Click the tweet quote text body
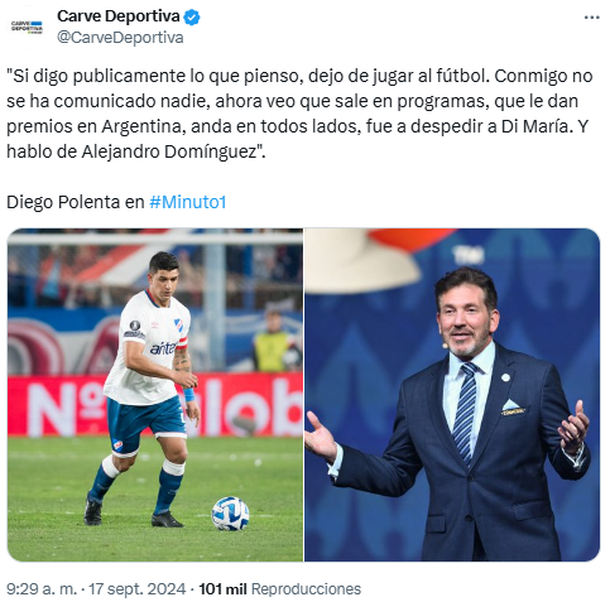 (300, 114)
